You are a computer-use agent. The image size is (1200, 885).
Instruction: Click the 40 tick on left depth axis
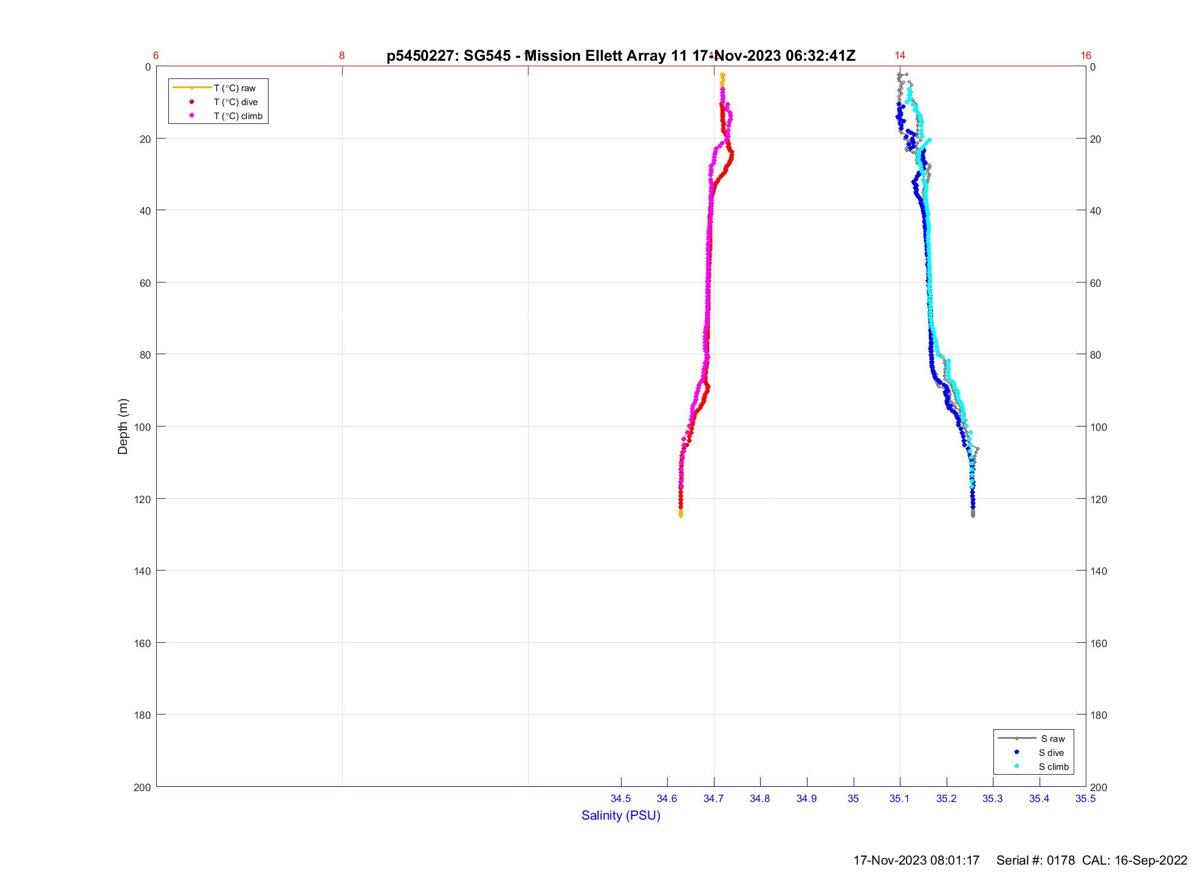145,211
